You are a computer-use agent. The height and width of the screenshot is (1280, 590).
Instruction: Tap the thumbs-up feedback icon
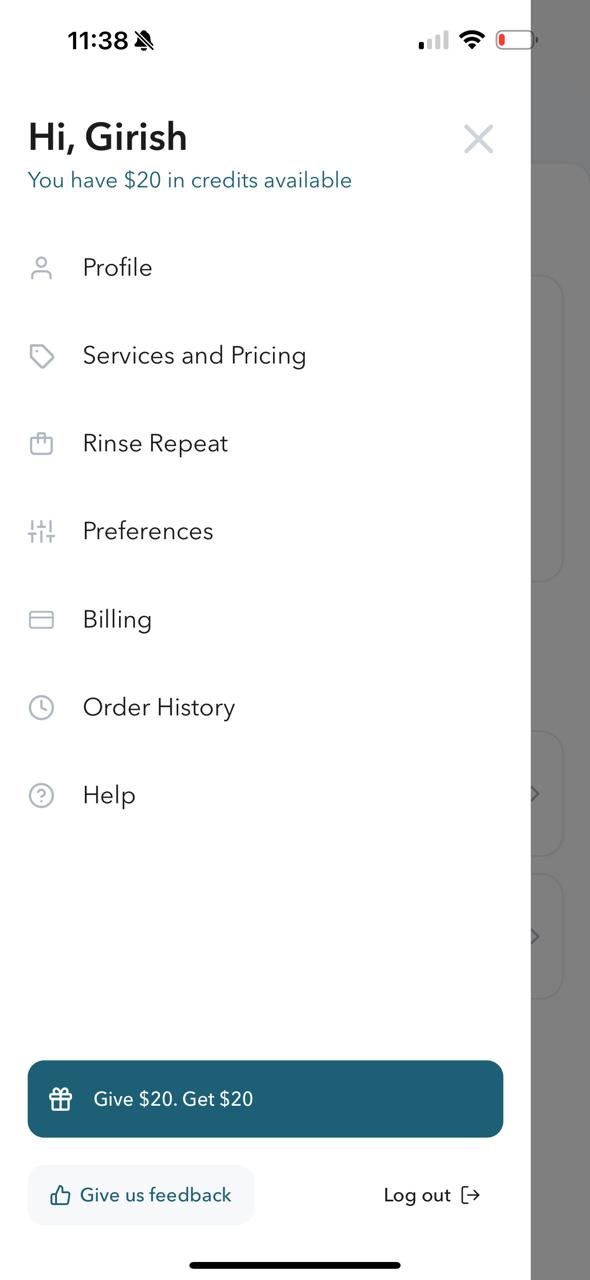coord(60,1195)
